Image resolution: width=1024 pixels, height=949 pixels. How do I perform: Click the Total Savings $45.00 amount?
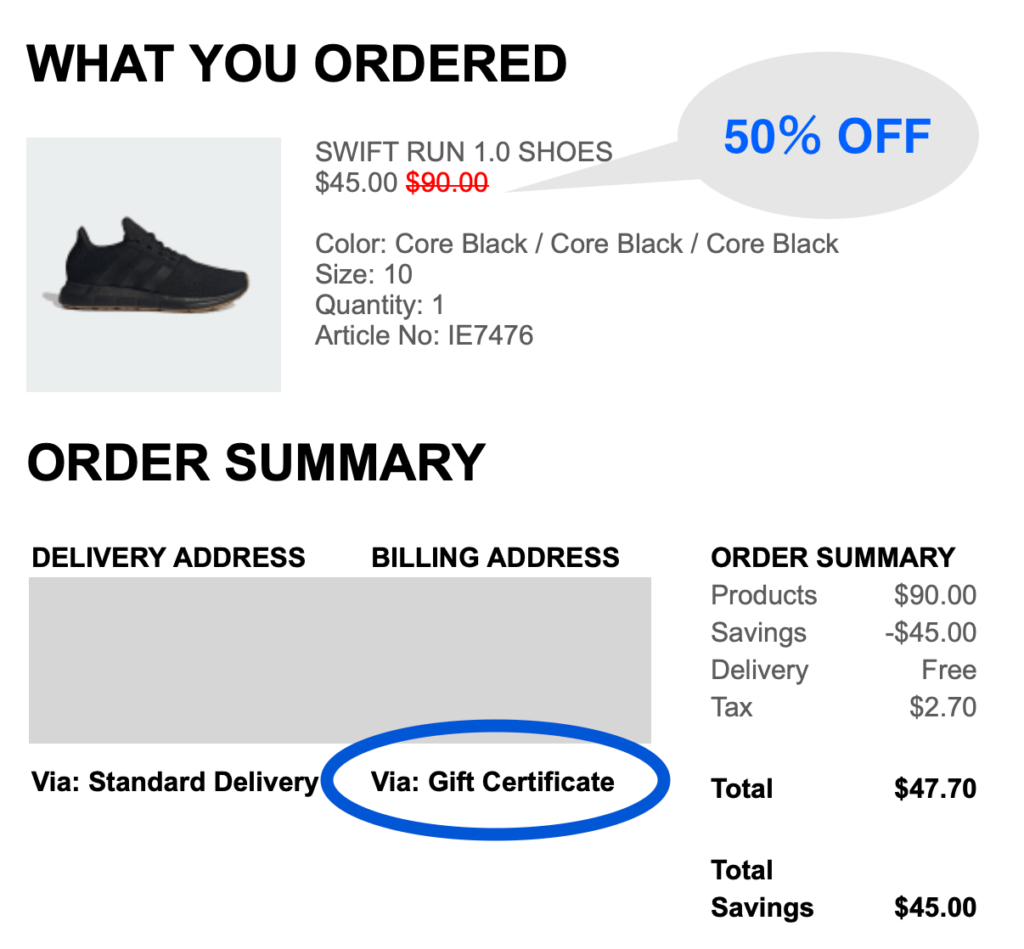pos(934,907)
